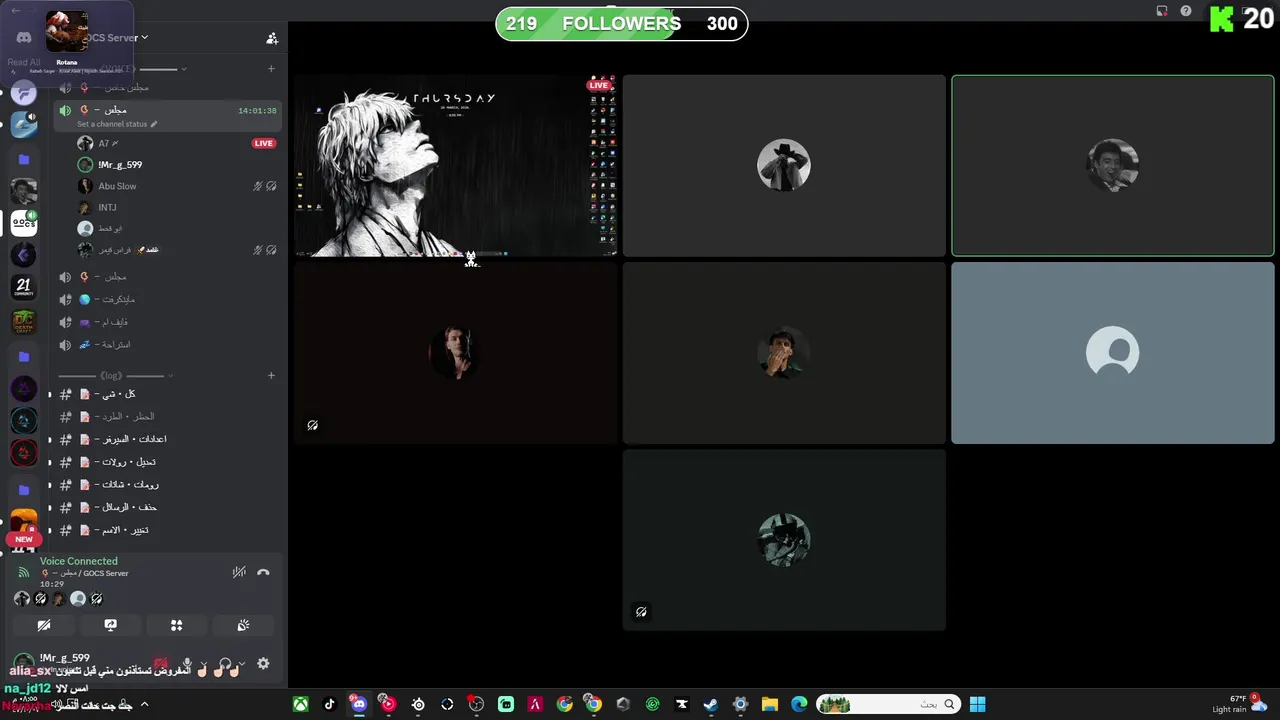1280x720 pixels.
Task: Open the invite members icon beside server name
Action: click(x=272, y=38)
